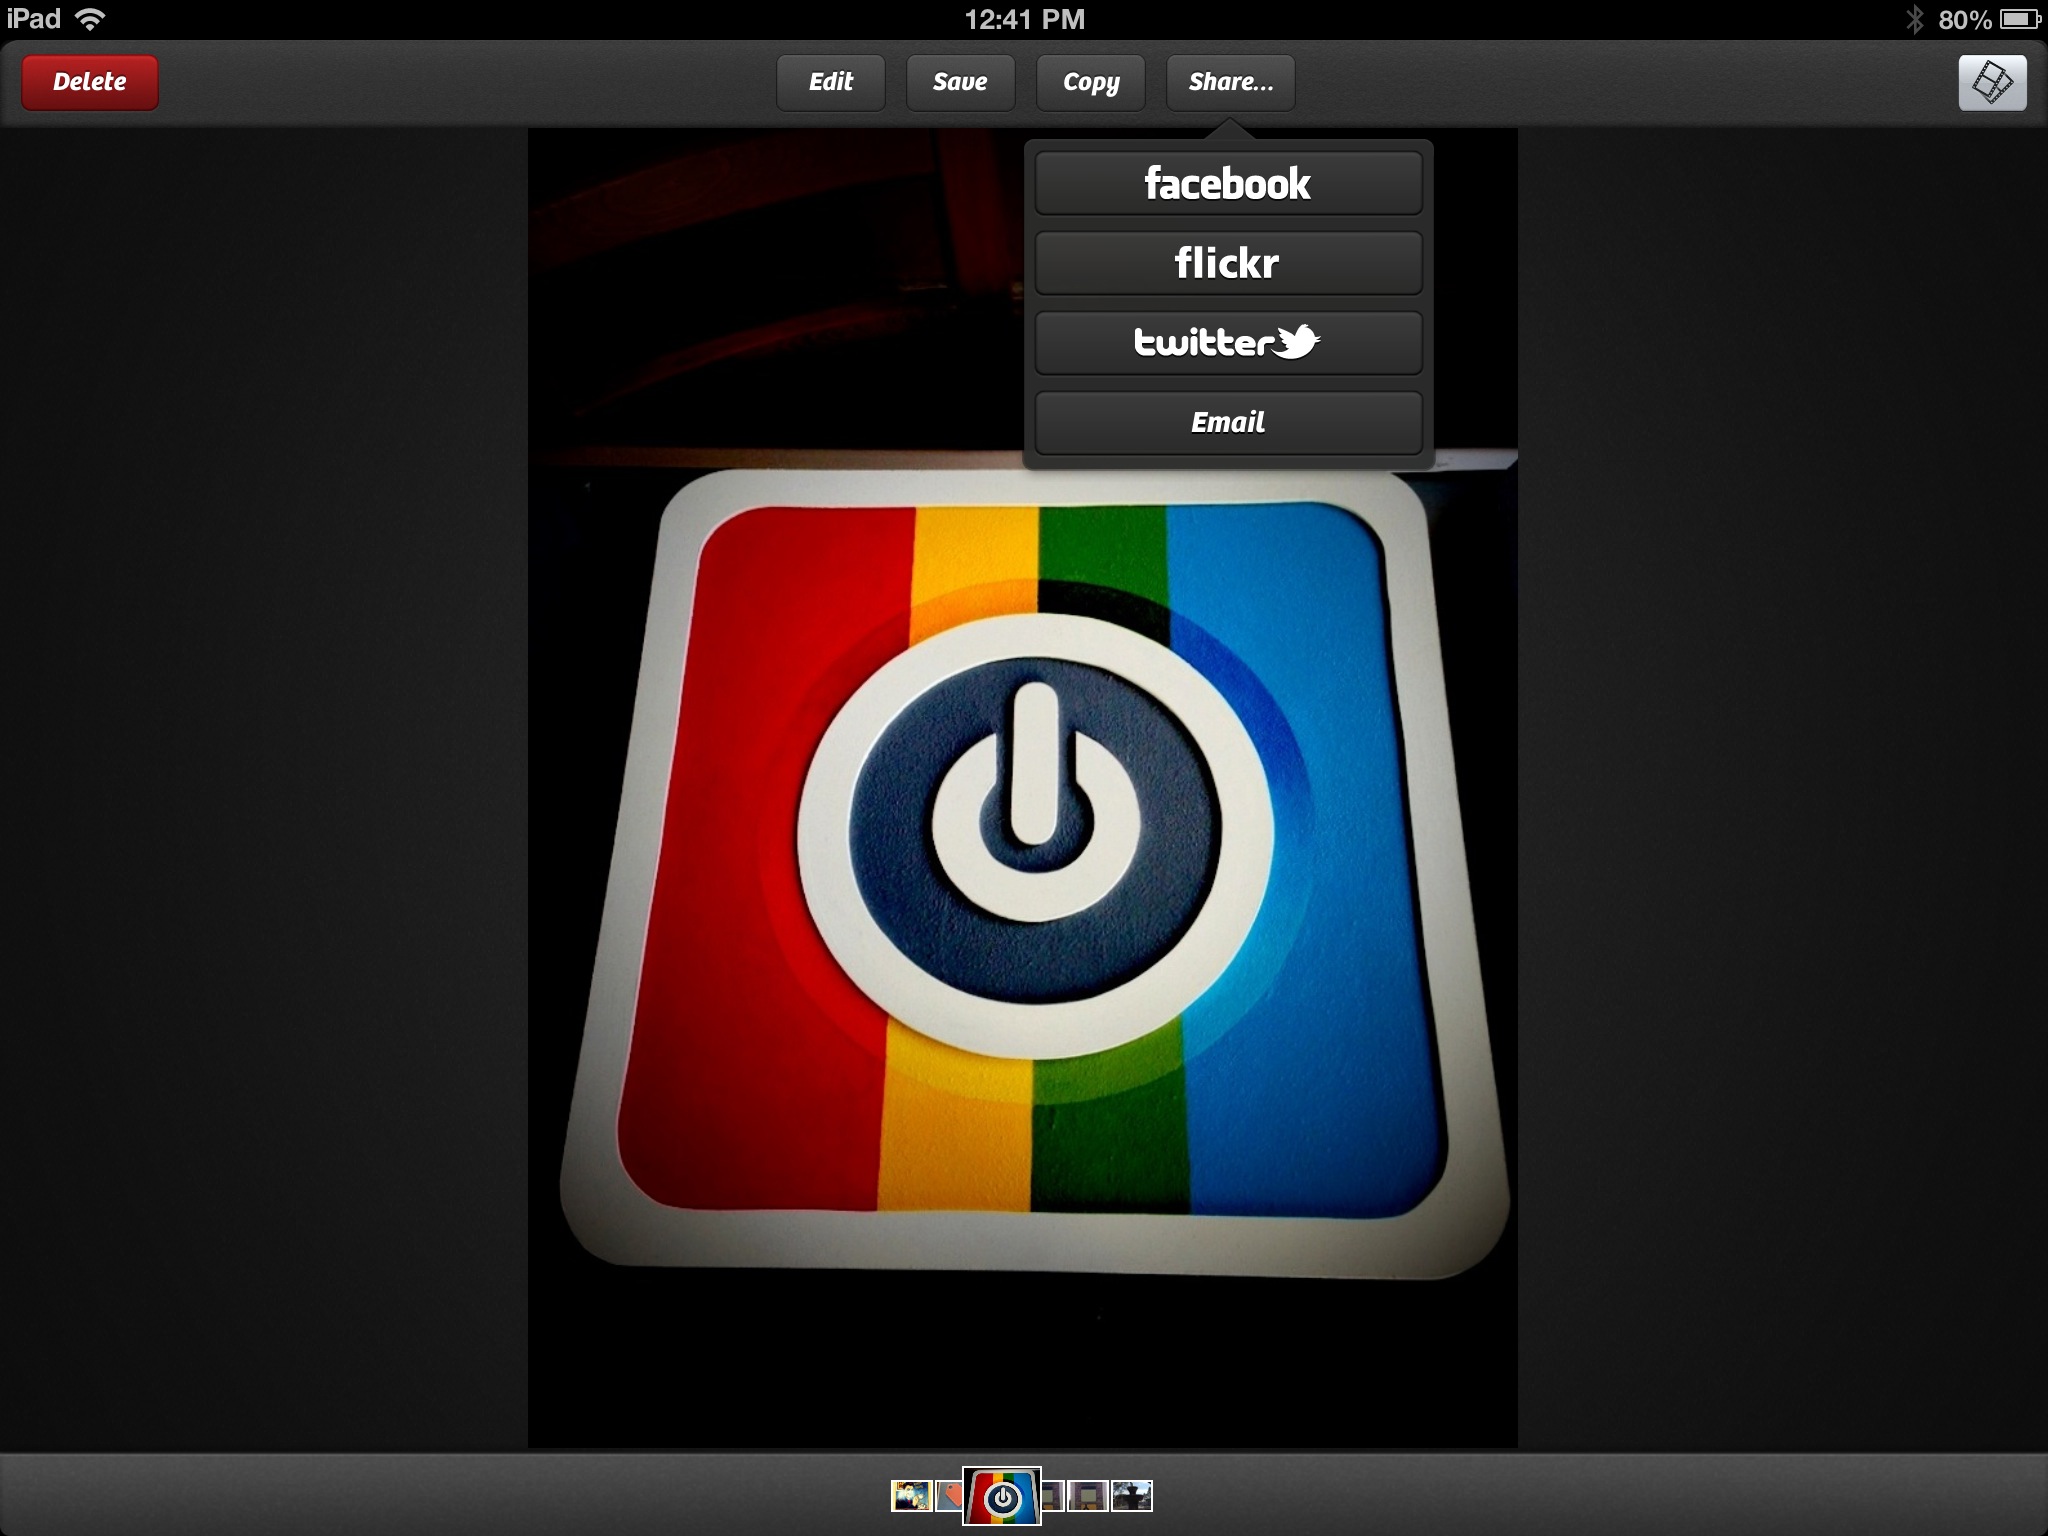
Task: Copy the photo to clipboard
Action: point(1090,82)
